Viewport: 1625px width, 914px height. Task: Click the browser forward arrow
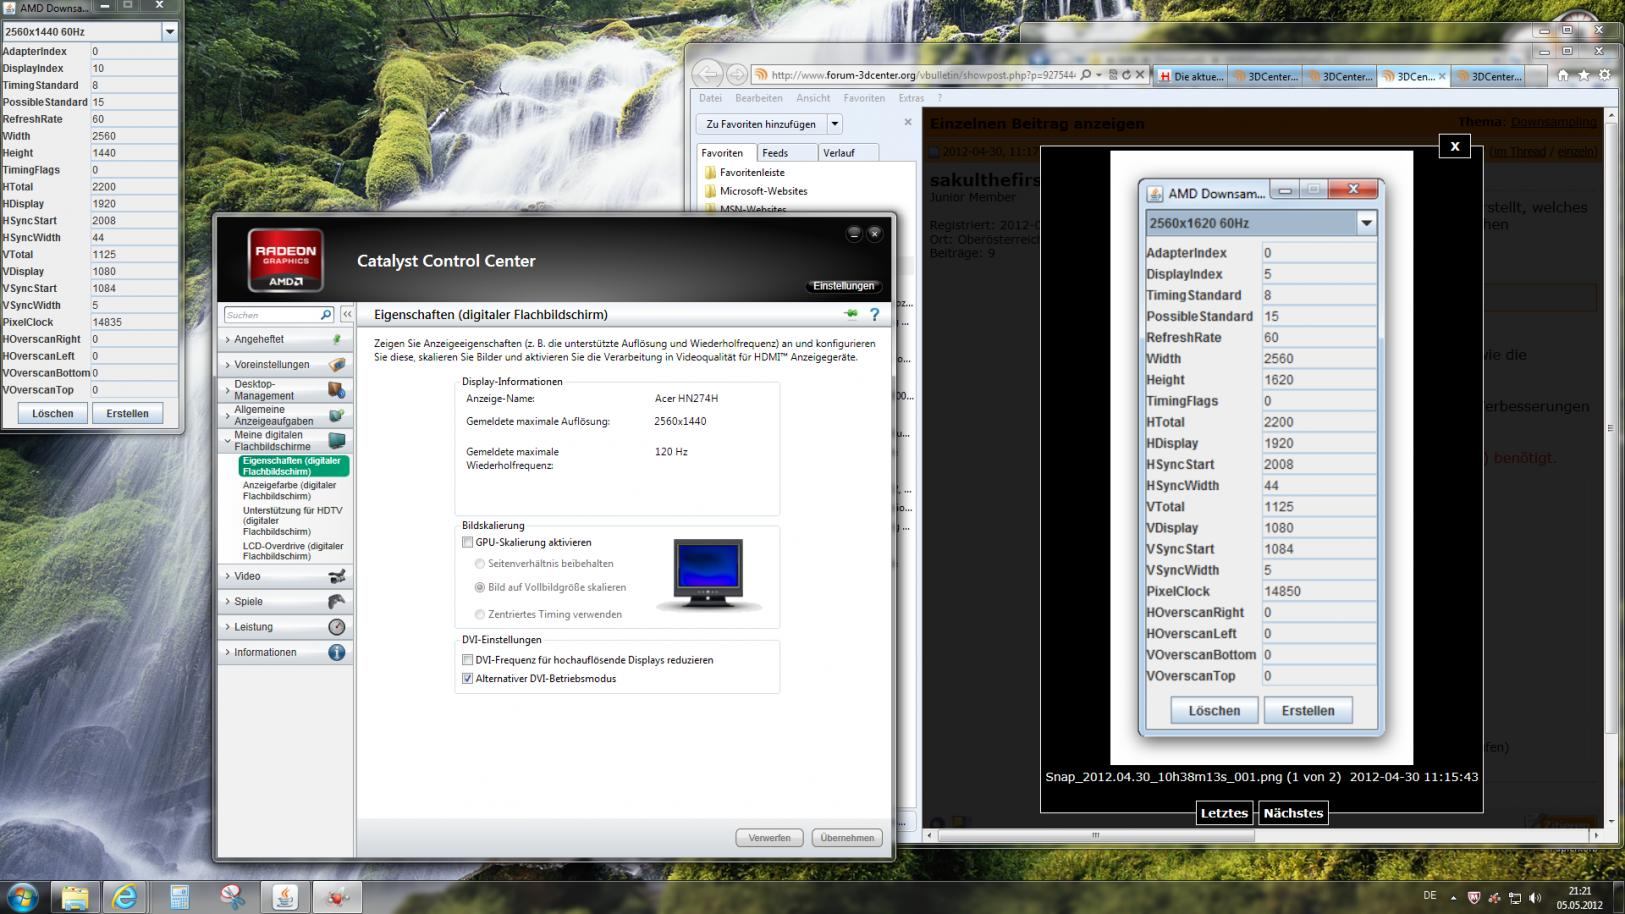(x=737, y=74)
